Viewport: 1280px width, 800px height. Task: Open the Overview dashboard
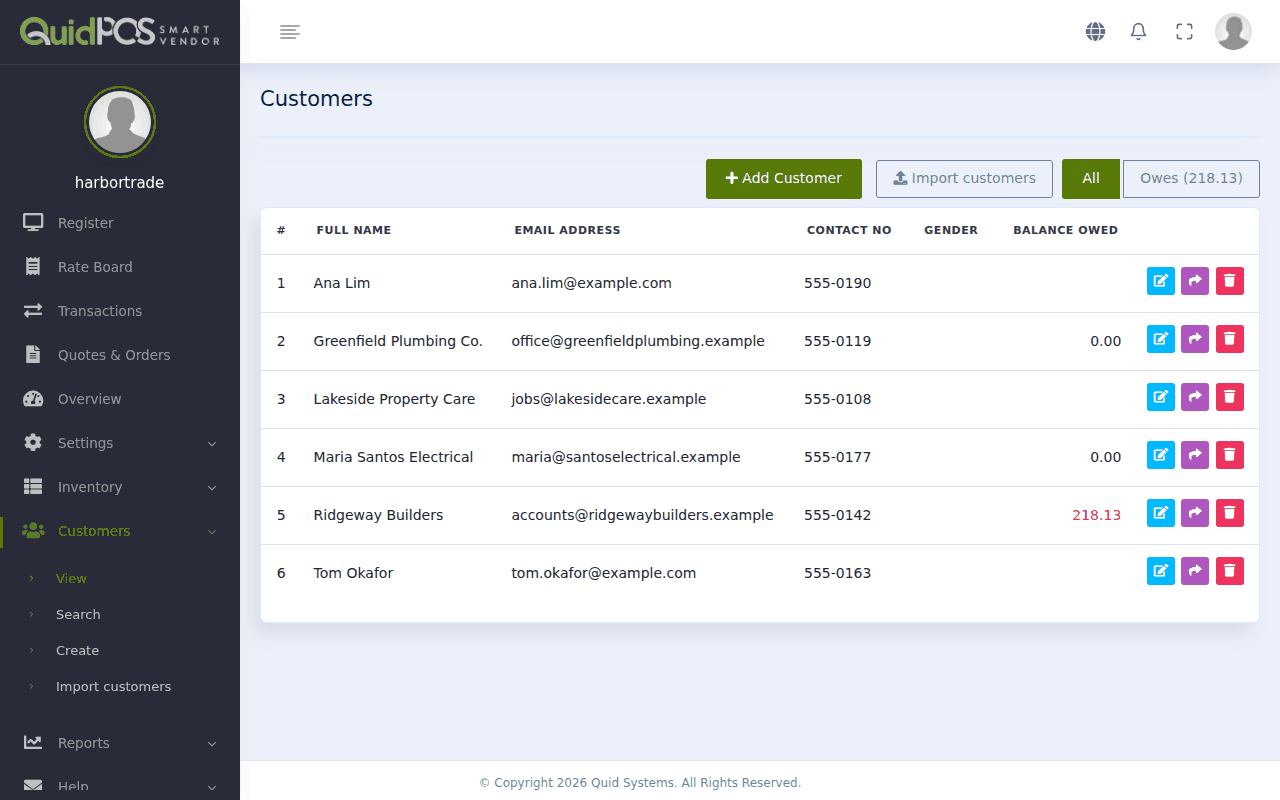point(120,399)
